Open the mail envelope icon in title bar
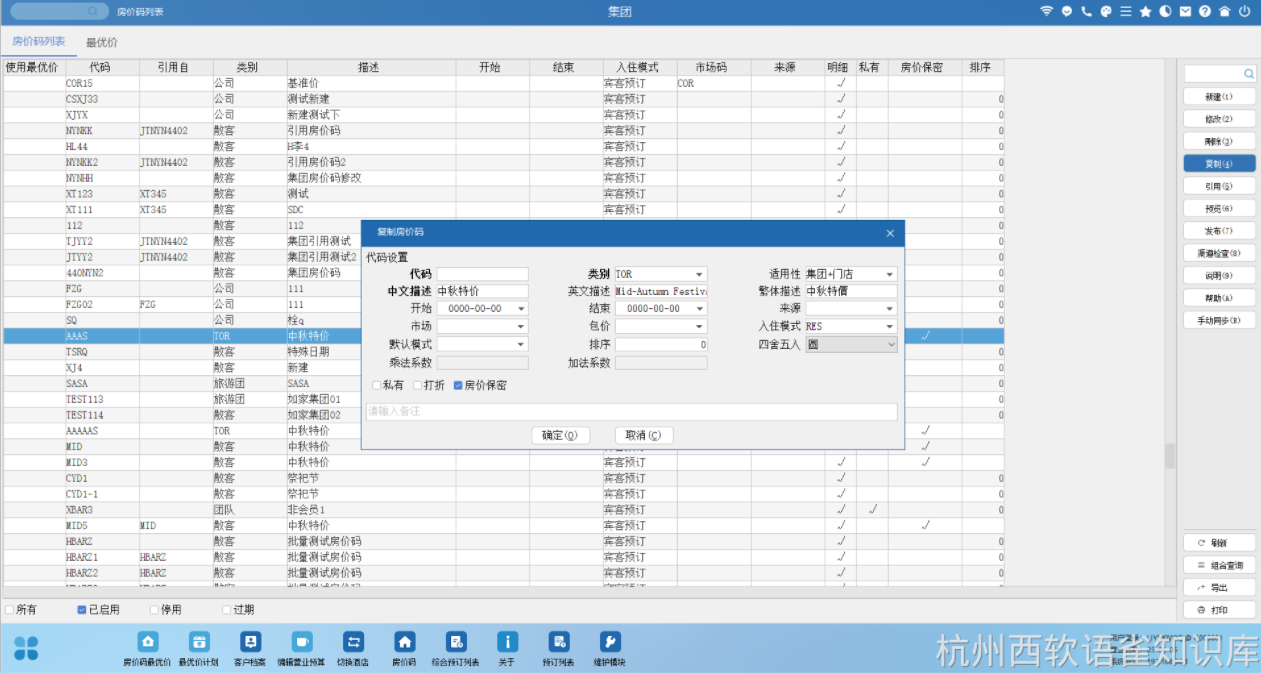The height and width of the screenshot is (673, 1261). click(x=1185, y=12)
